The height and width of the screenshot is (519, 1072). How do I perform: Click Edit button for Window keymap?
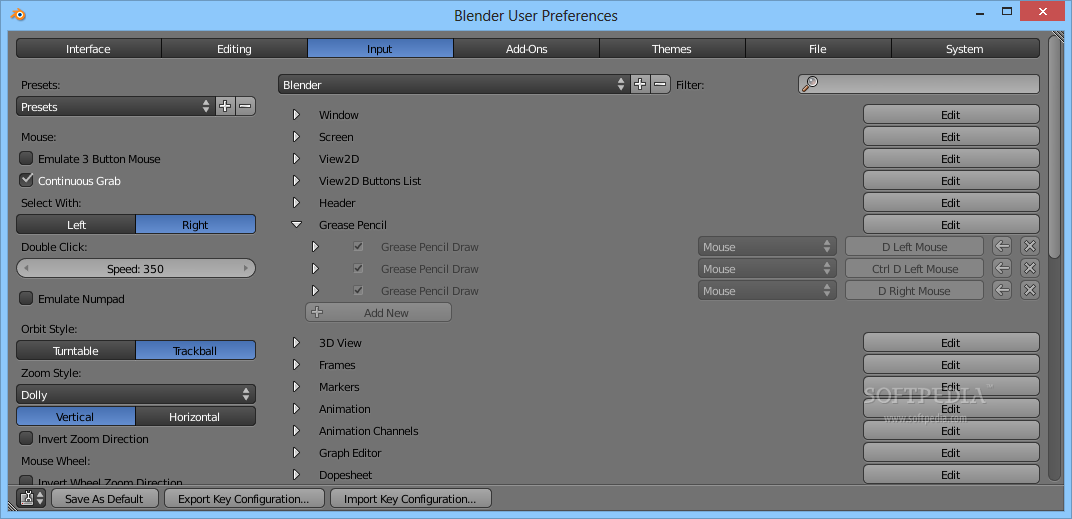[951, 115]
